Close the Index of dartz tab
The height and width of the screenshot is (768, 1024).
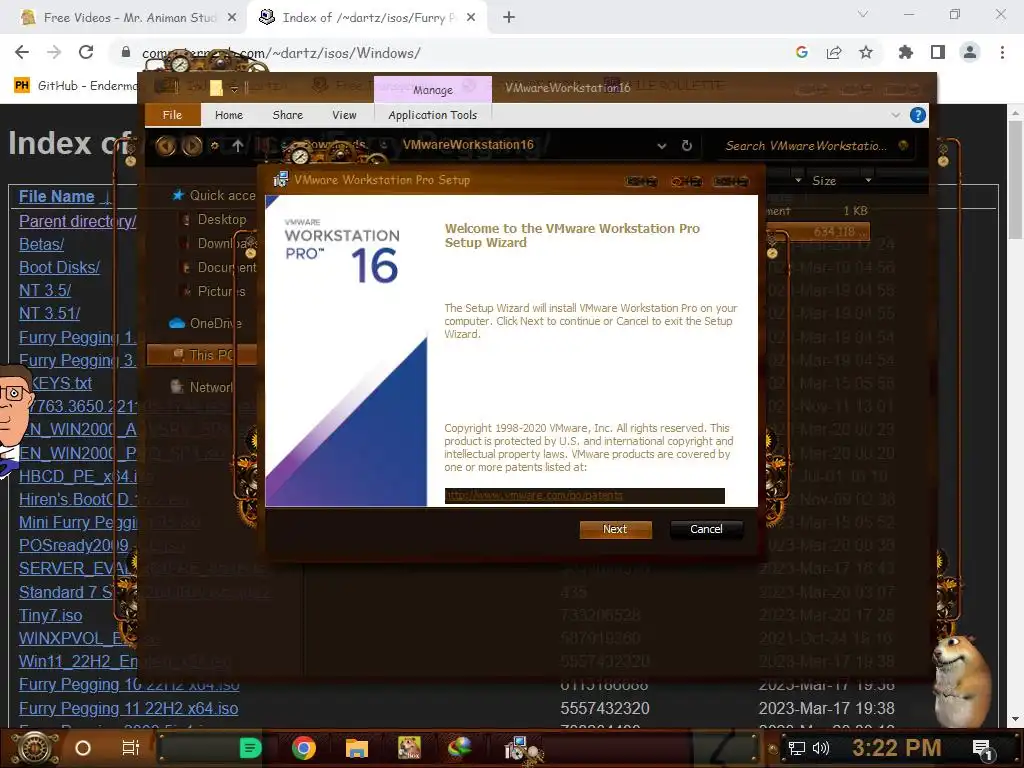[471, 18]
